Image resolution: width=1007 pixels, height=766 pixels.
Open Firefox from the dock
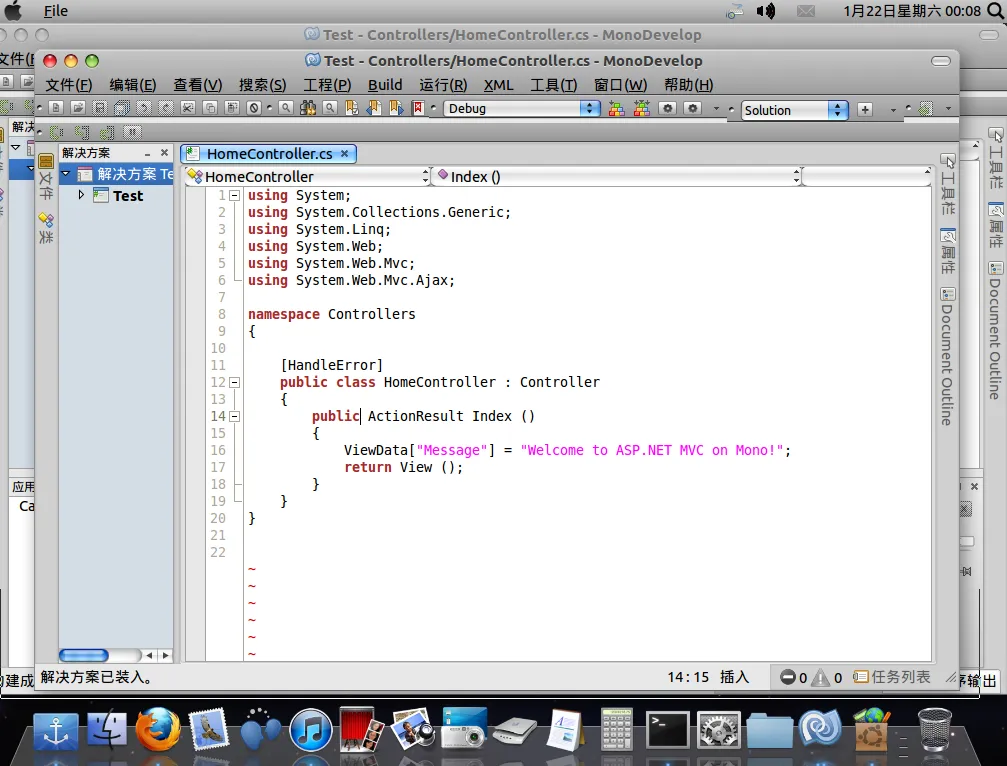[157, 729]
